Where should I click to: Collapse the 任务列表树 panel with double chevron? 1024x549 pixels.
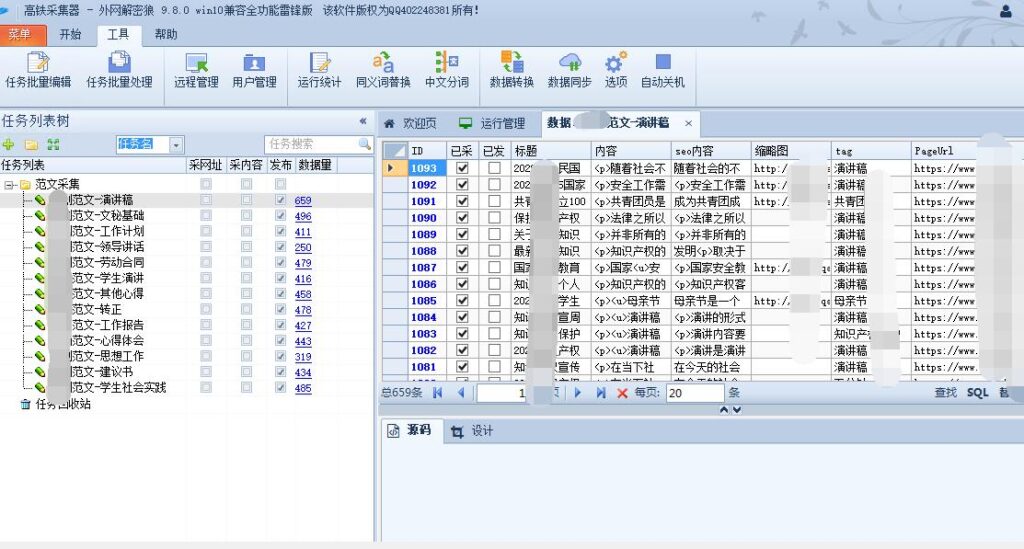point(362,121)
